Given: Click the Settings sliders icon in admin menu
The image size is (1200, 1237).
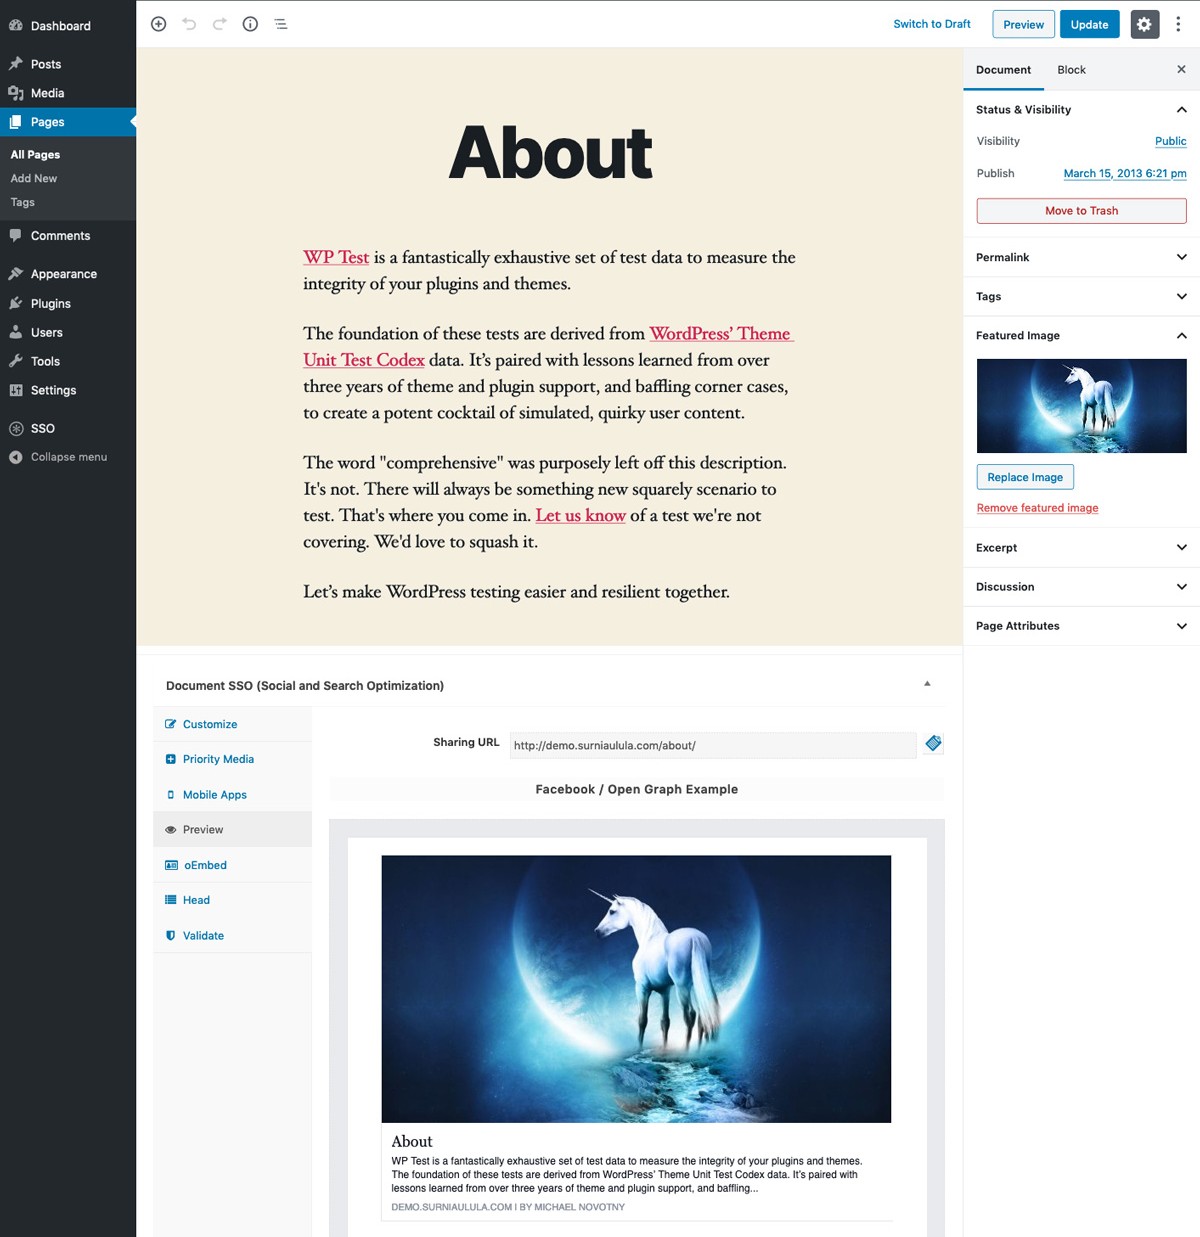Looking at the screenshot, I should 16,390.
